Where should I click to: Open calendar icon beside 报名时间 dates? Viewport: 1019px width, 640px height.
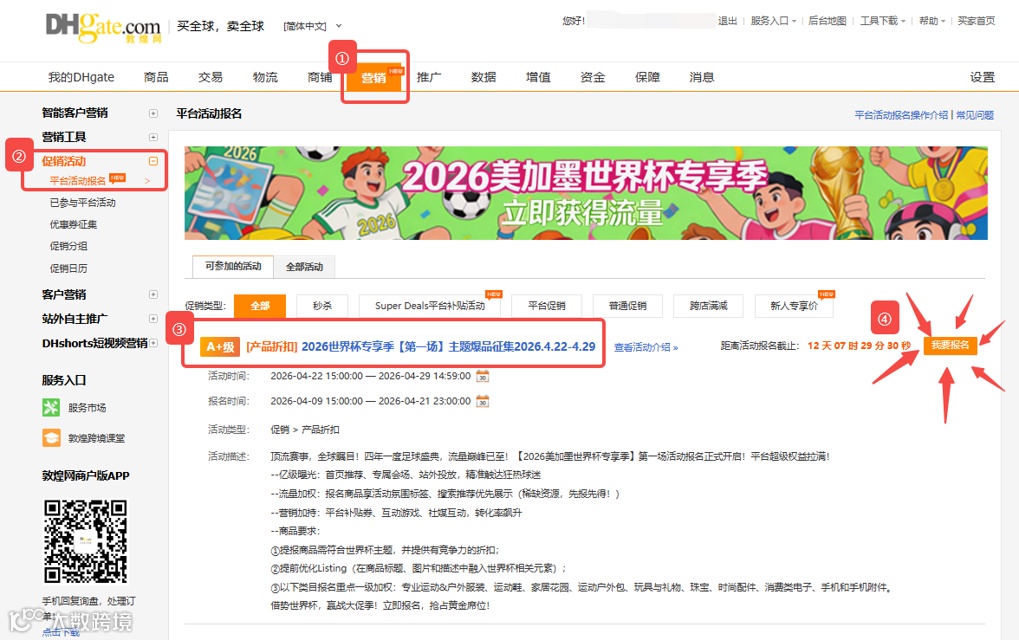coord(482,402)
